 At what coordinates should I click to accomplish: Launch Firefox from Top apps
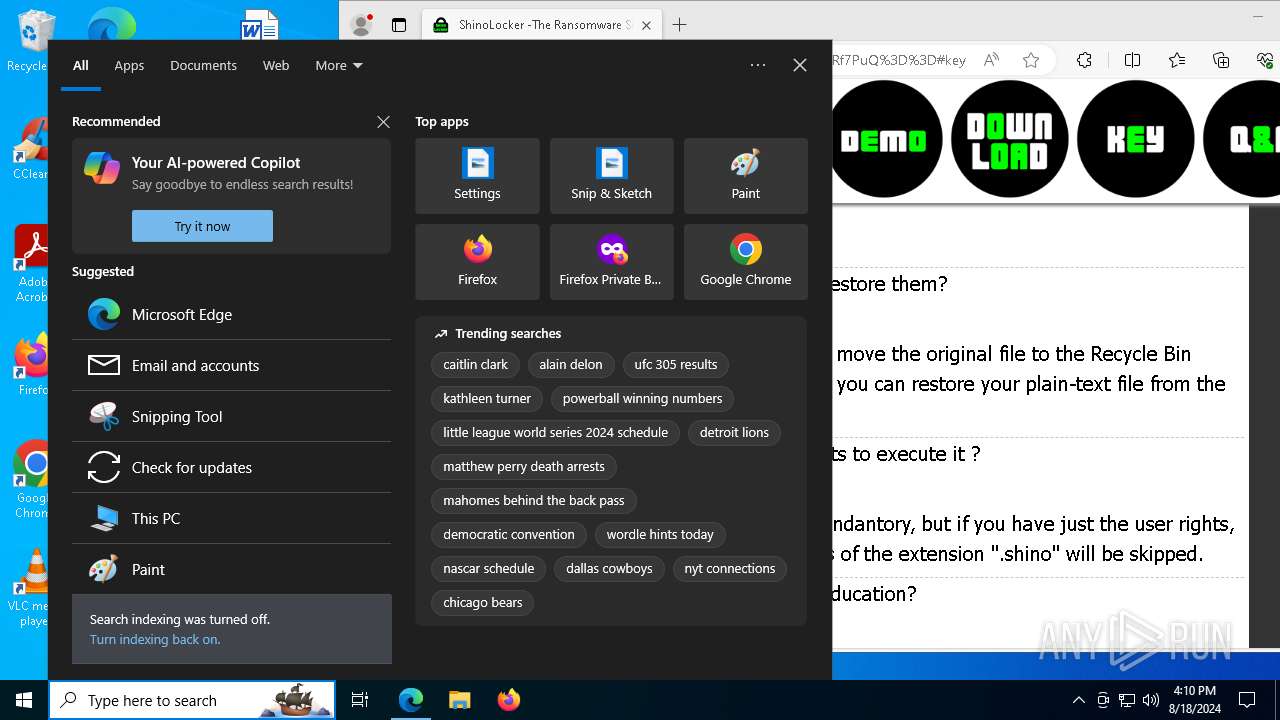(x=477, y=262)
